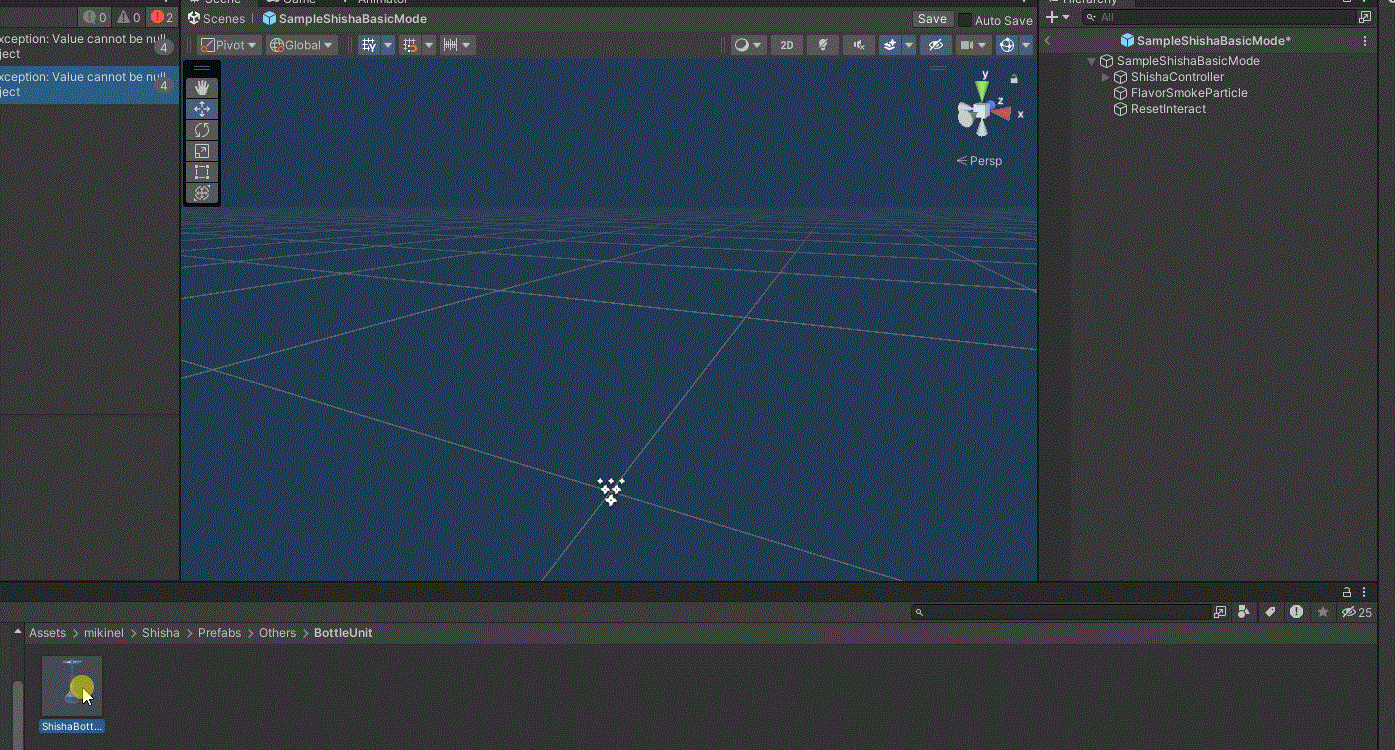The image size is (1395, 750).
Task: Open the Global handle rotation dropdown
Action: point(301,45)
